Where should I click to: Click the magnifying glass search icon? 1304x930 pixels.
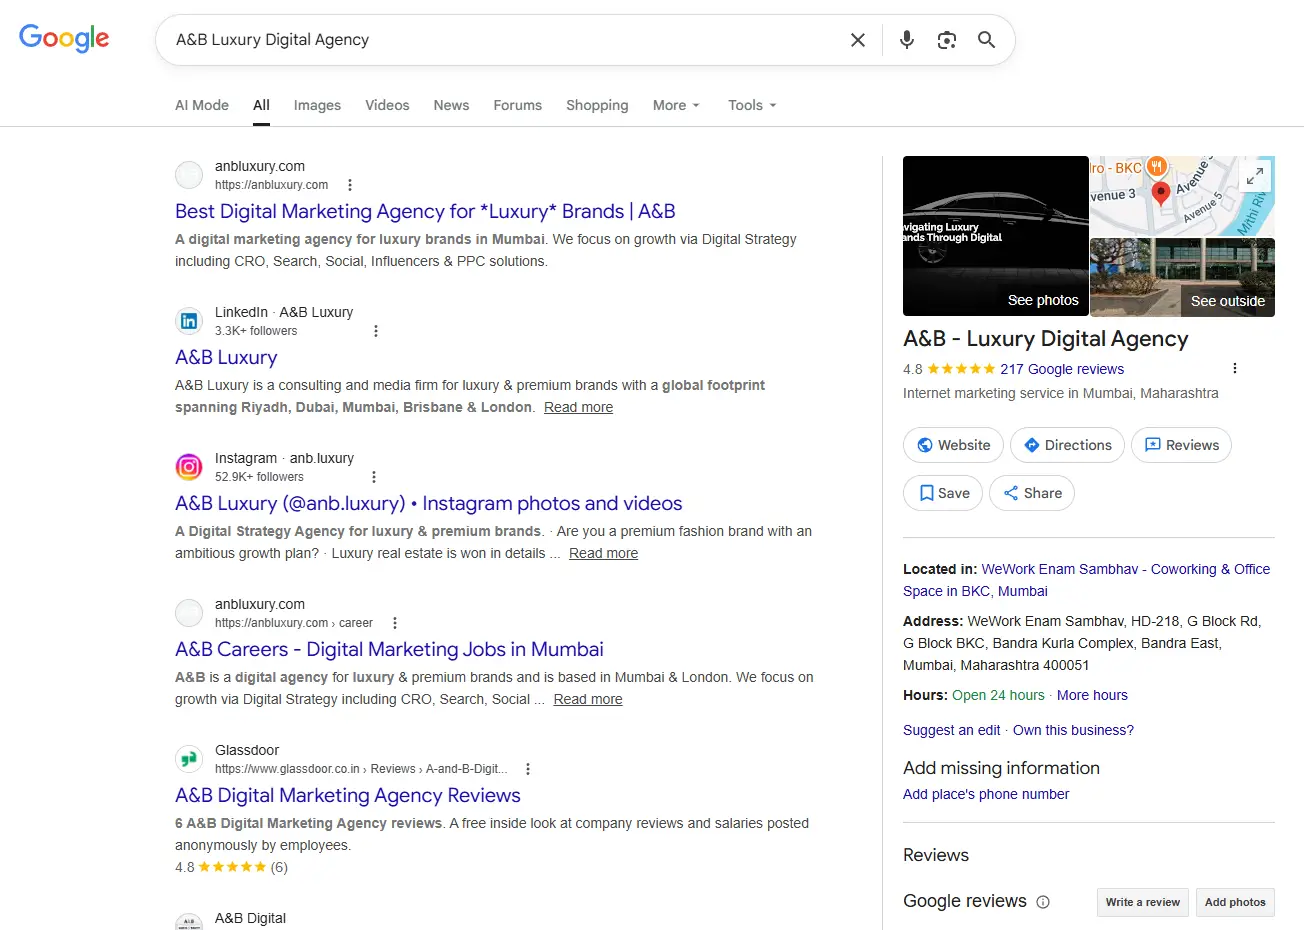click(986, 40)
